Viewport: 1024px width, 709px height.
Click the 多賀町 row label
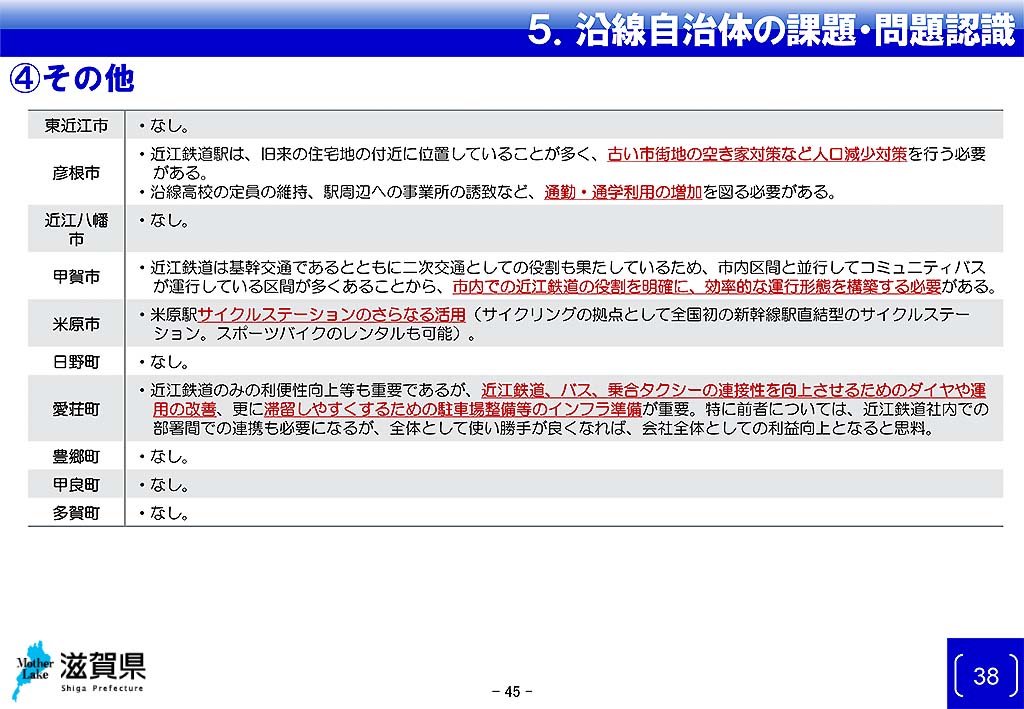click(x=76, y=513)
